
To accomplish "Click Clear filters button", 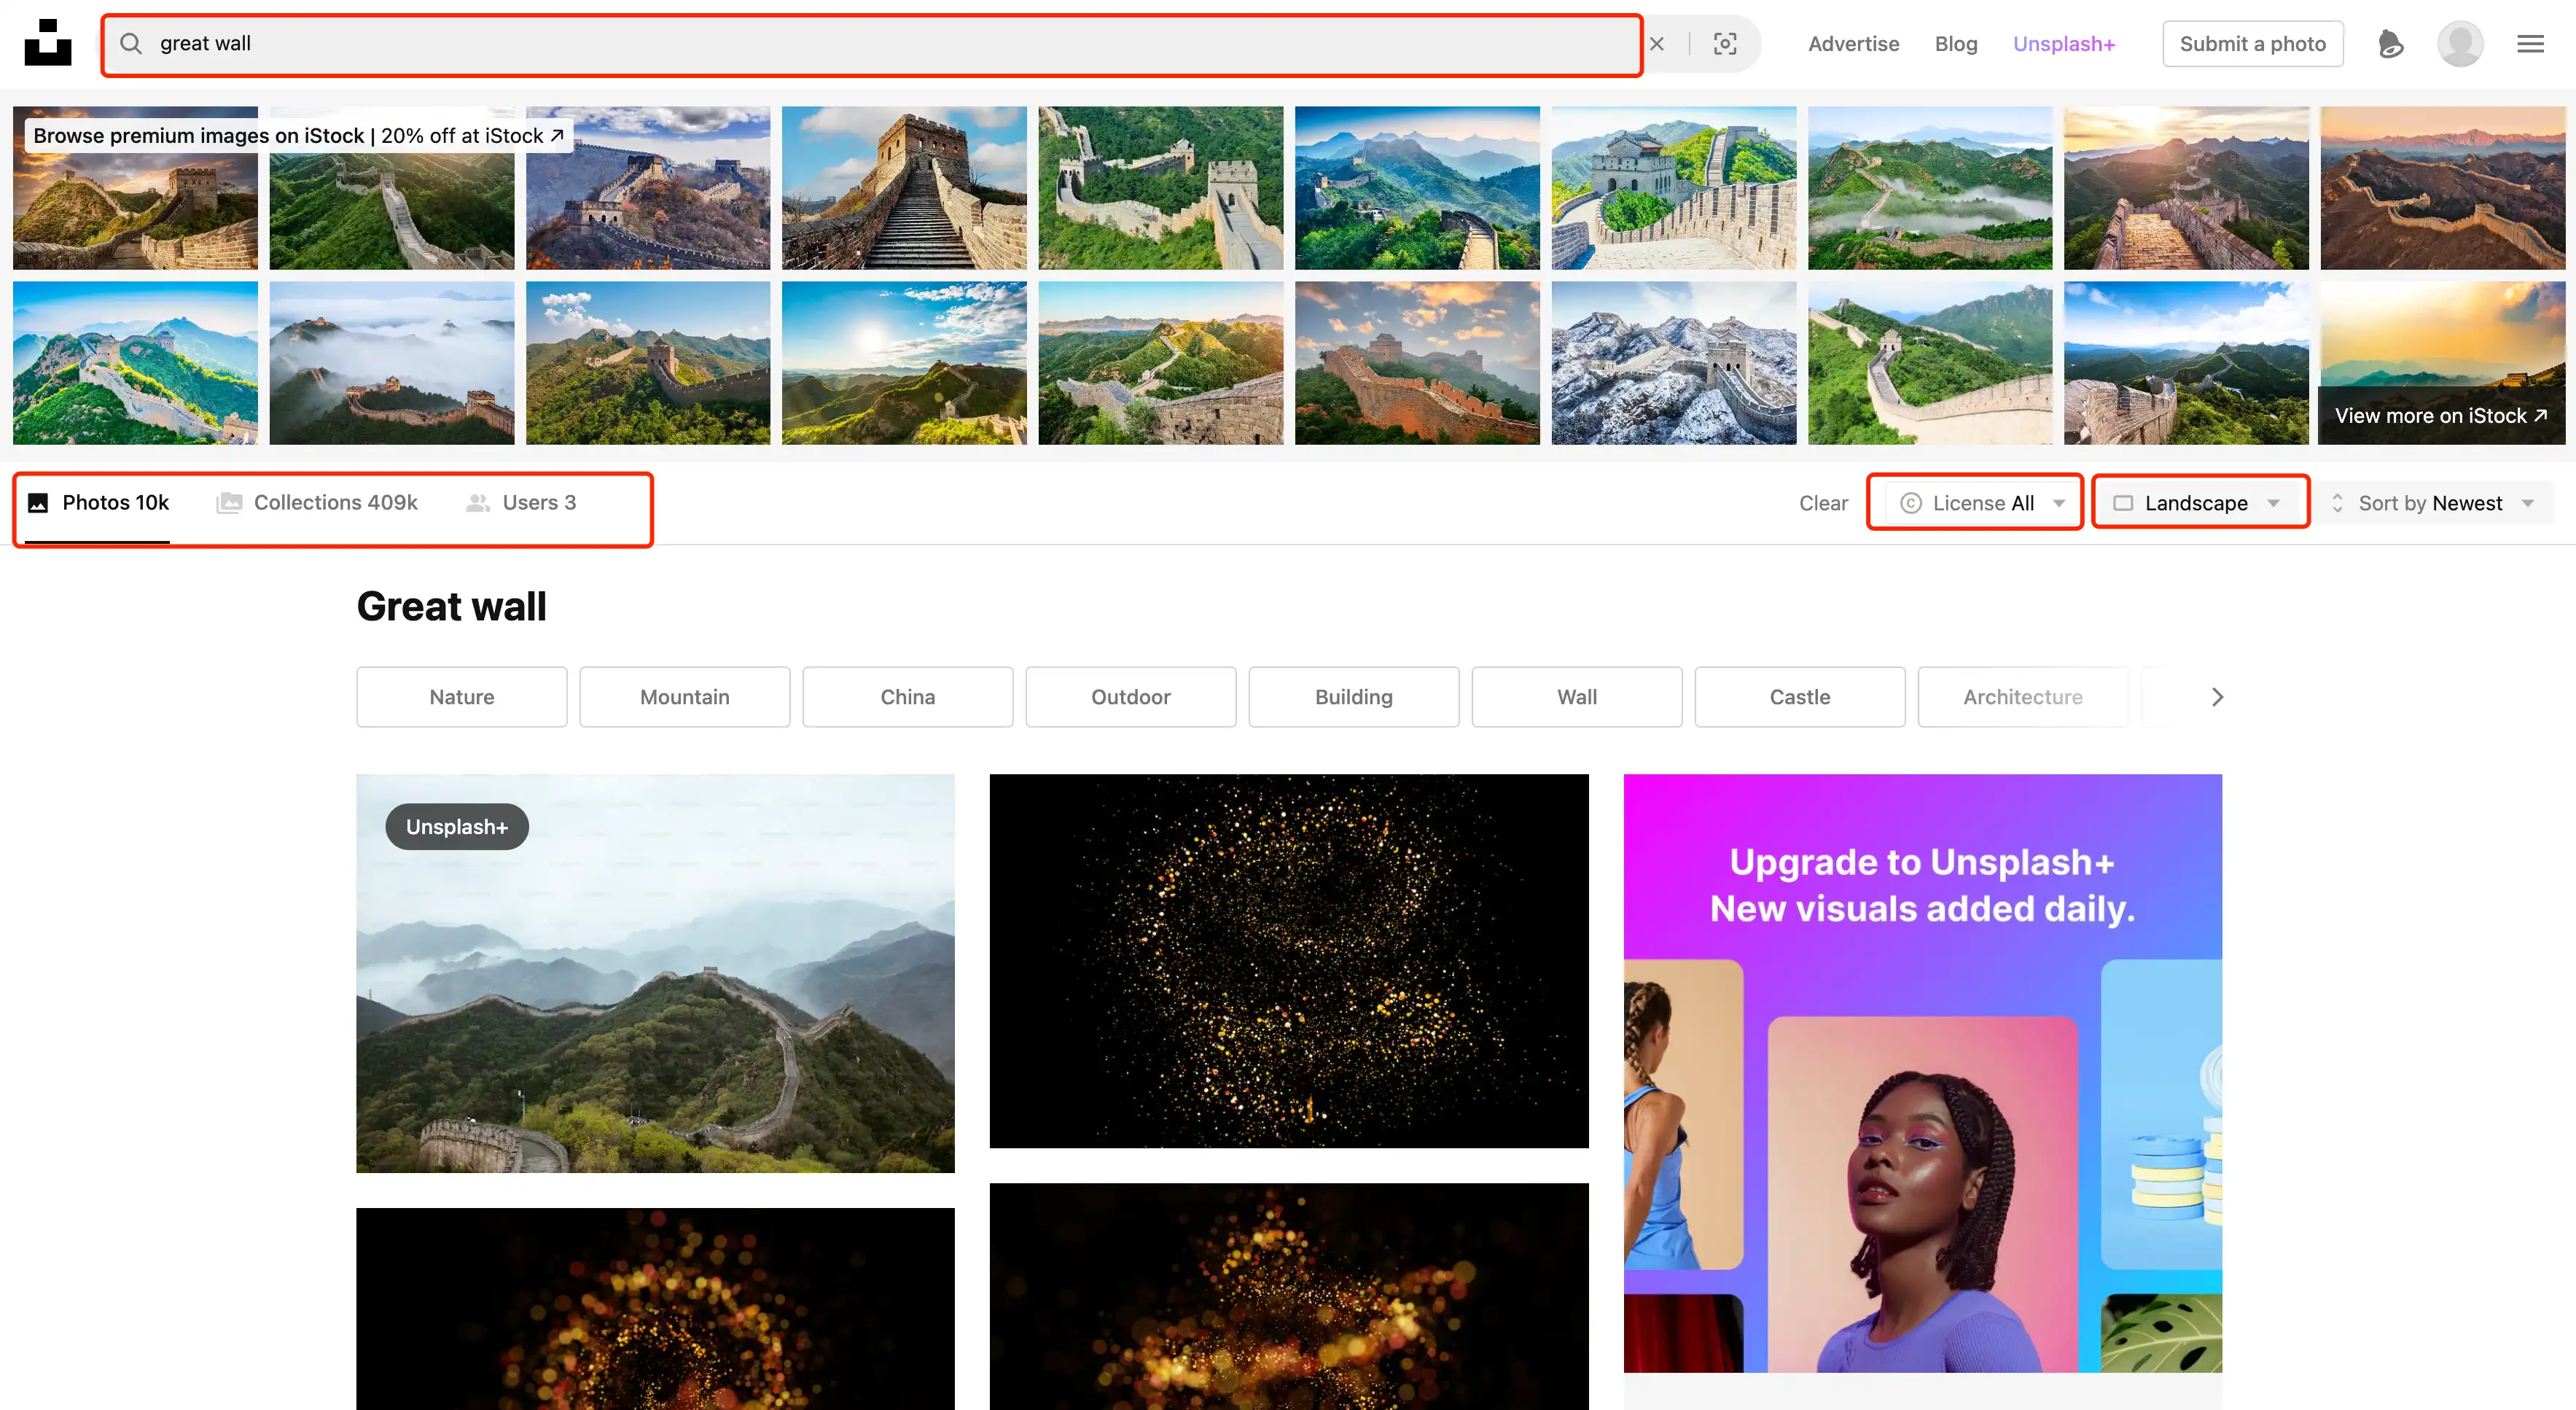I will click(1823, 503).
